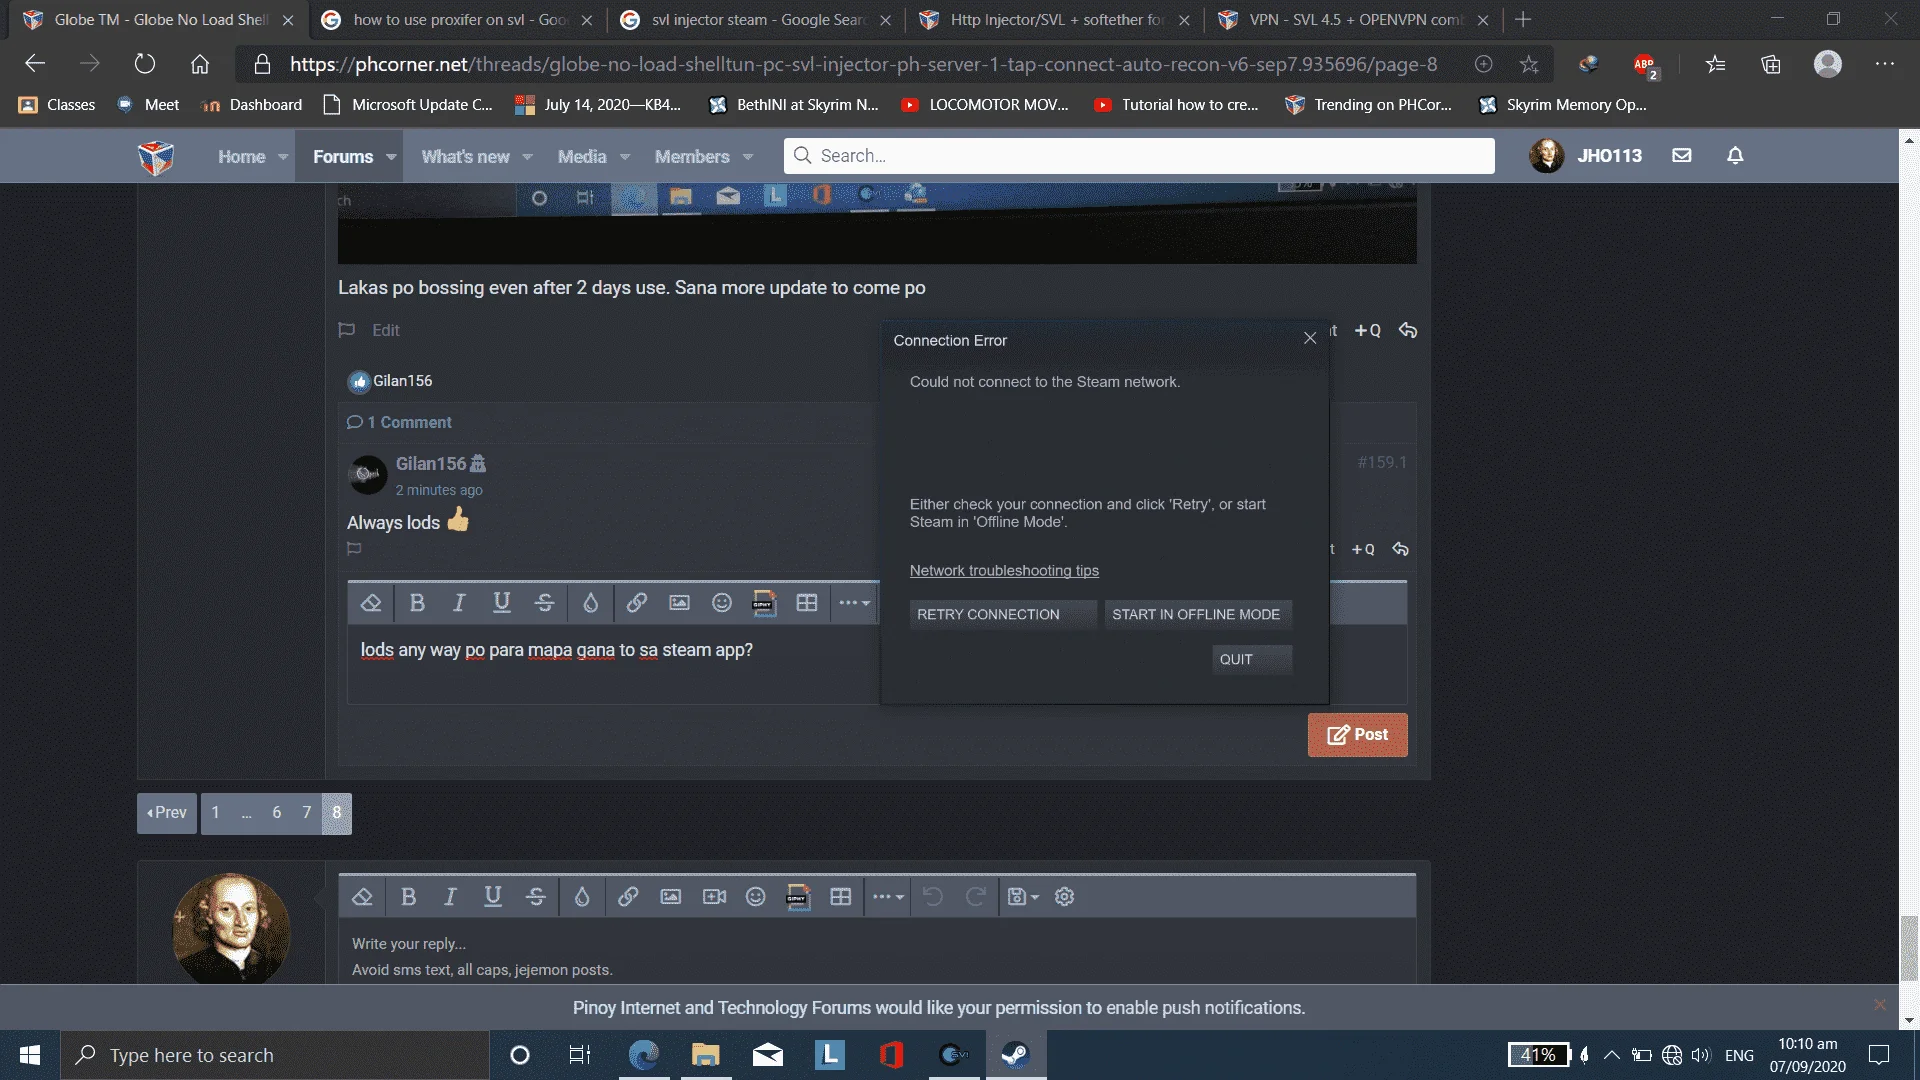1920x1080 pixels.
Task: Click Italic in the reply editor toolbar
Action: (x=450, y=897)
